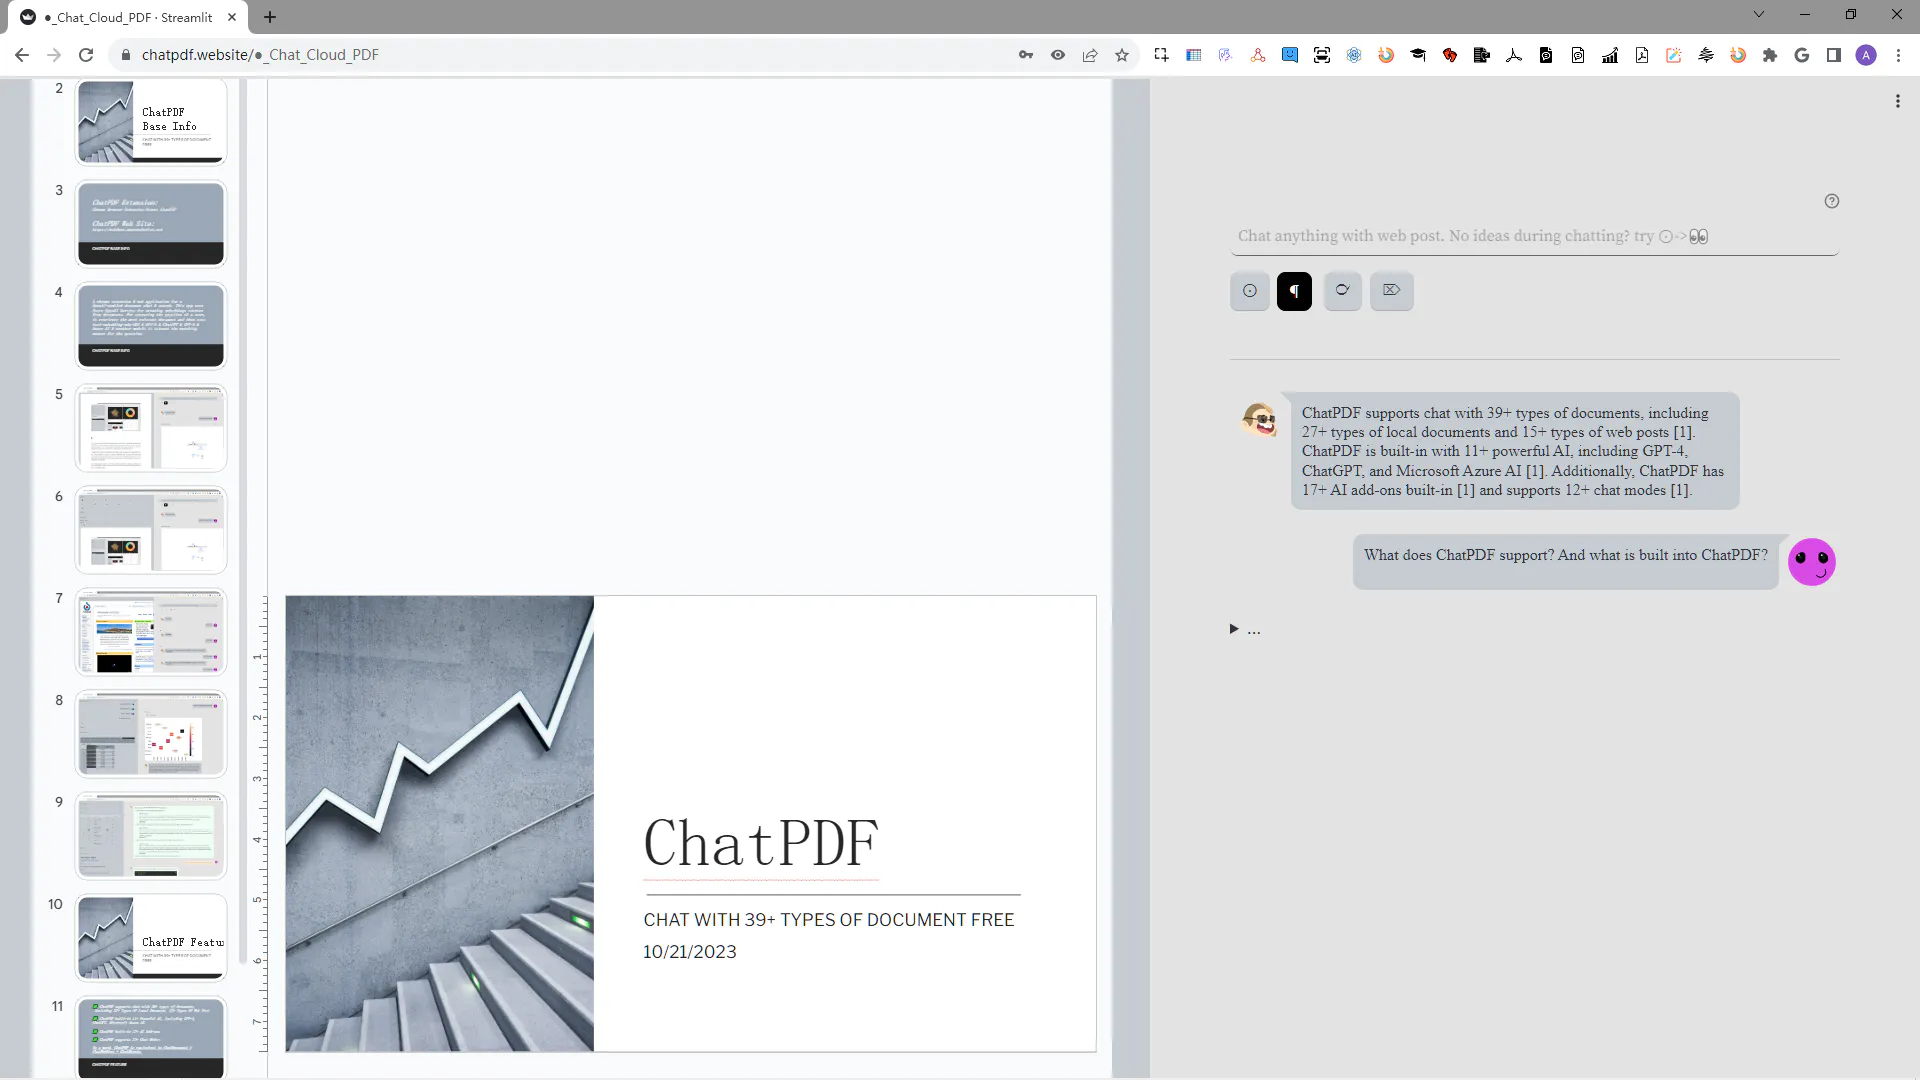Click the Adobe Acrobat extension icon
Image resolution: width=1920 pixels, height=1080 pixels.
click(1514, 55)
